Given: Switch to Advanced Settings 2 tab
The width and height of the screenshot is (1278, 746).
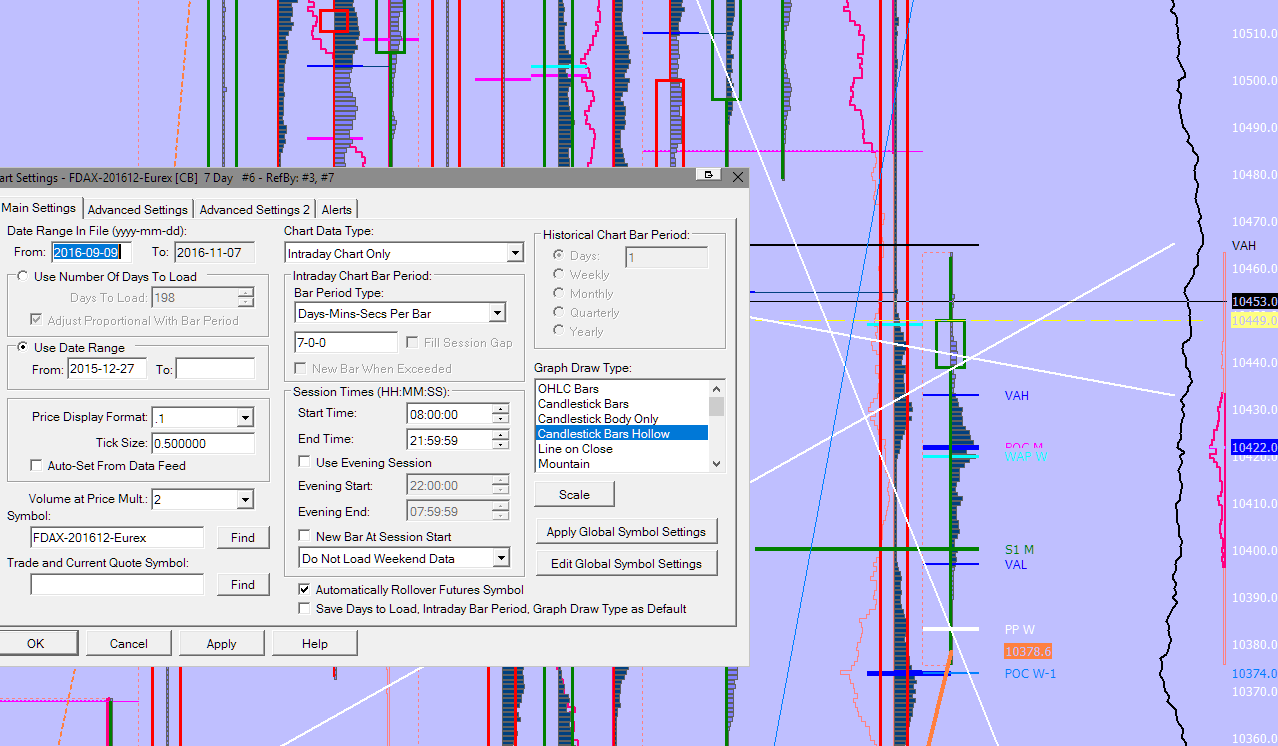Looking at the screenshot, I should coord(254,209).
